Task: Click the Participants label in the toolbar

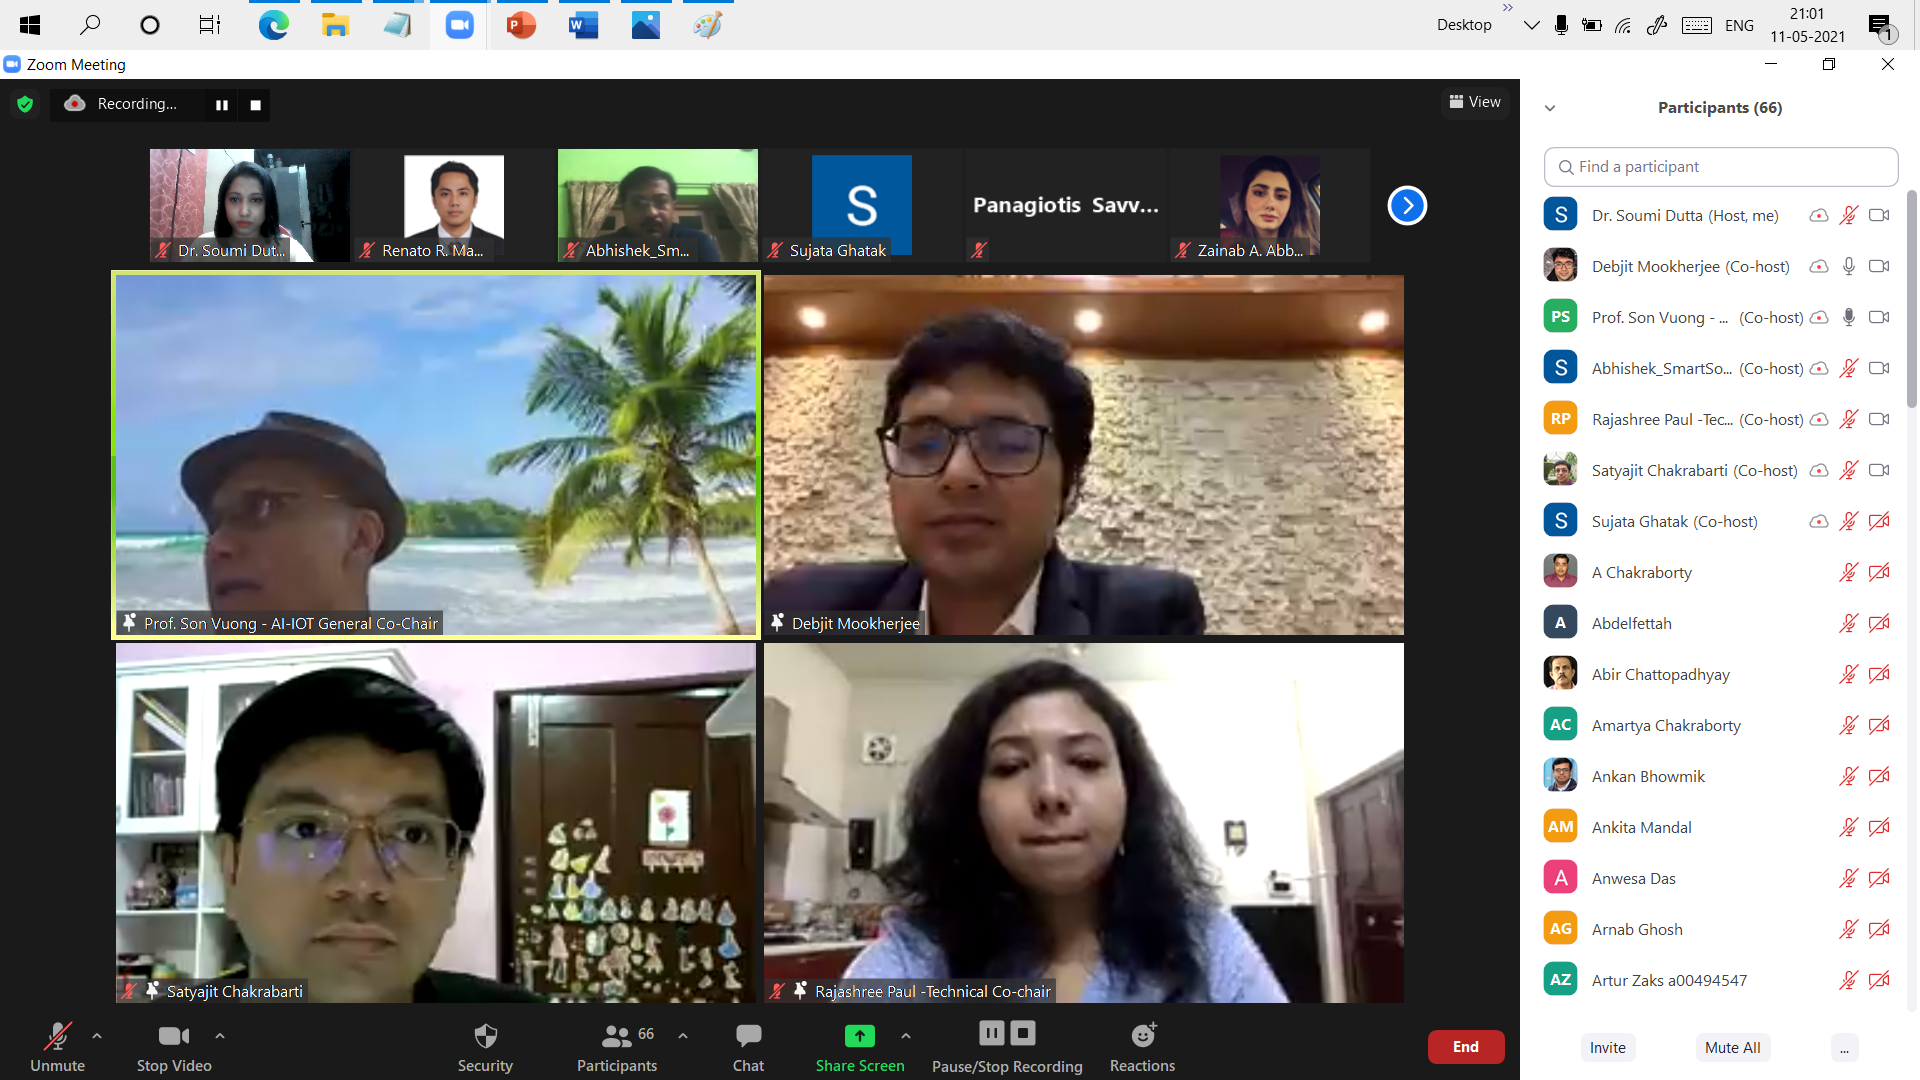Action: 617,1066
